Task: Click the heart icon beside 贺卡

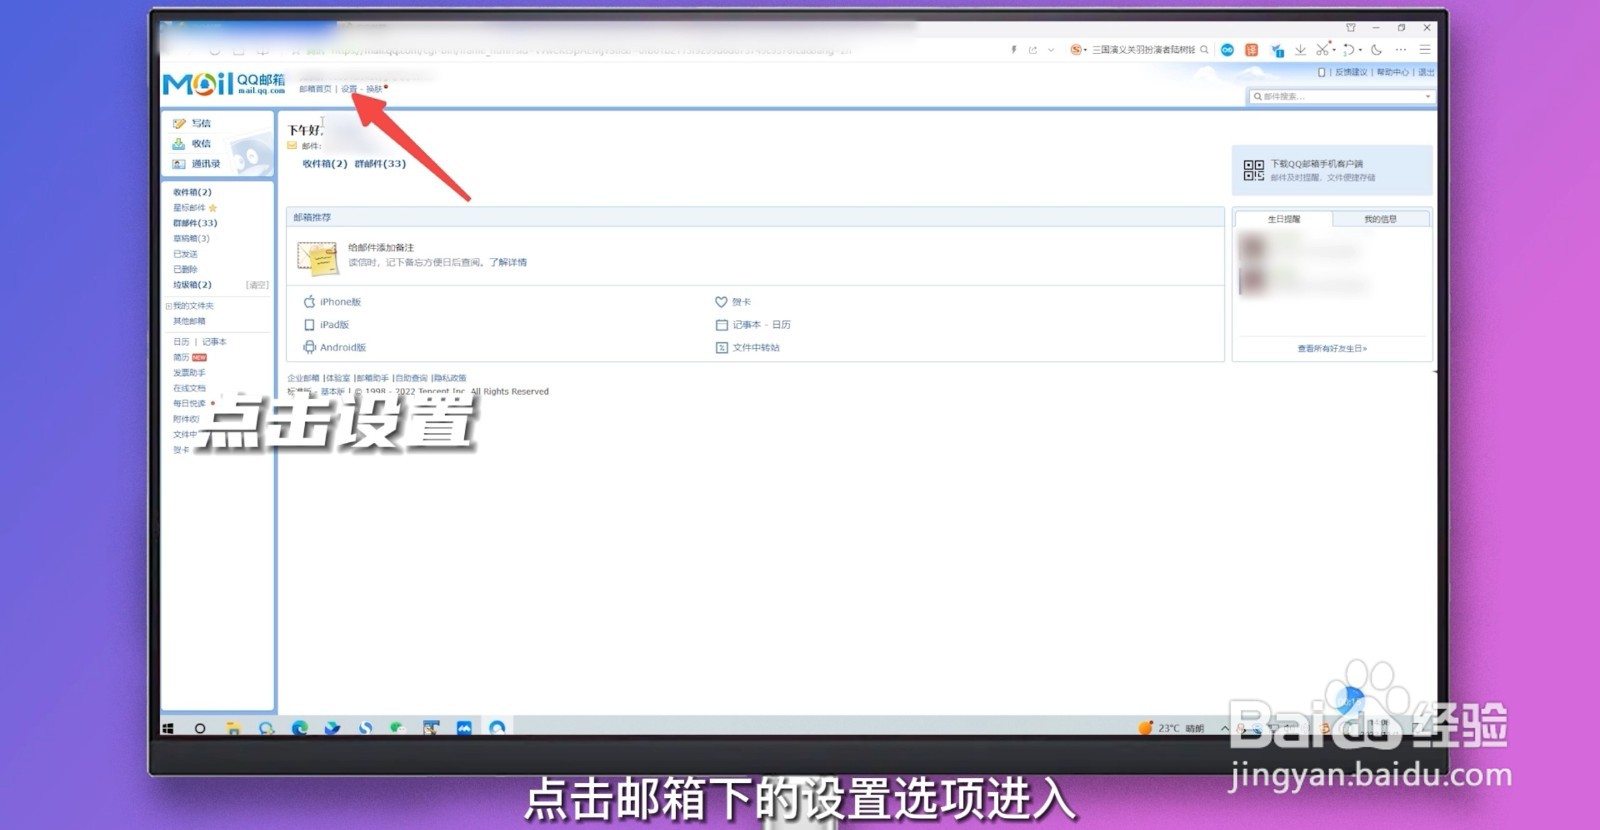Action: click(721, 302)
